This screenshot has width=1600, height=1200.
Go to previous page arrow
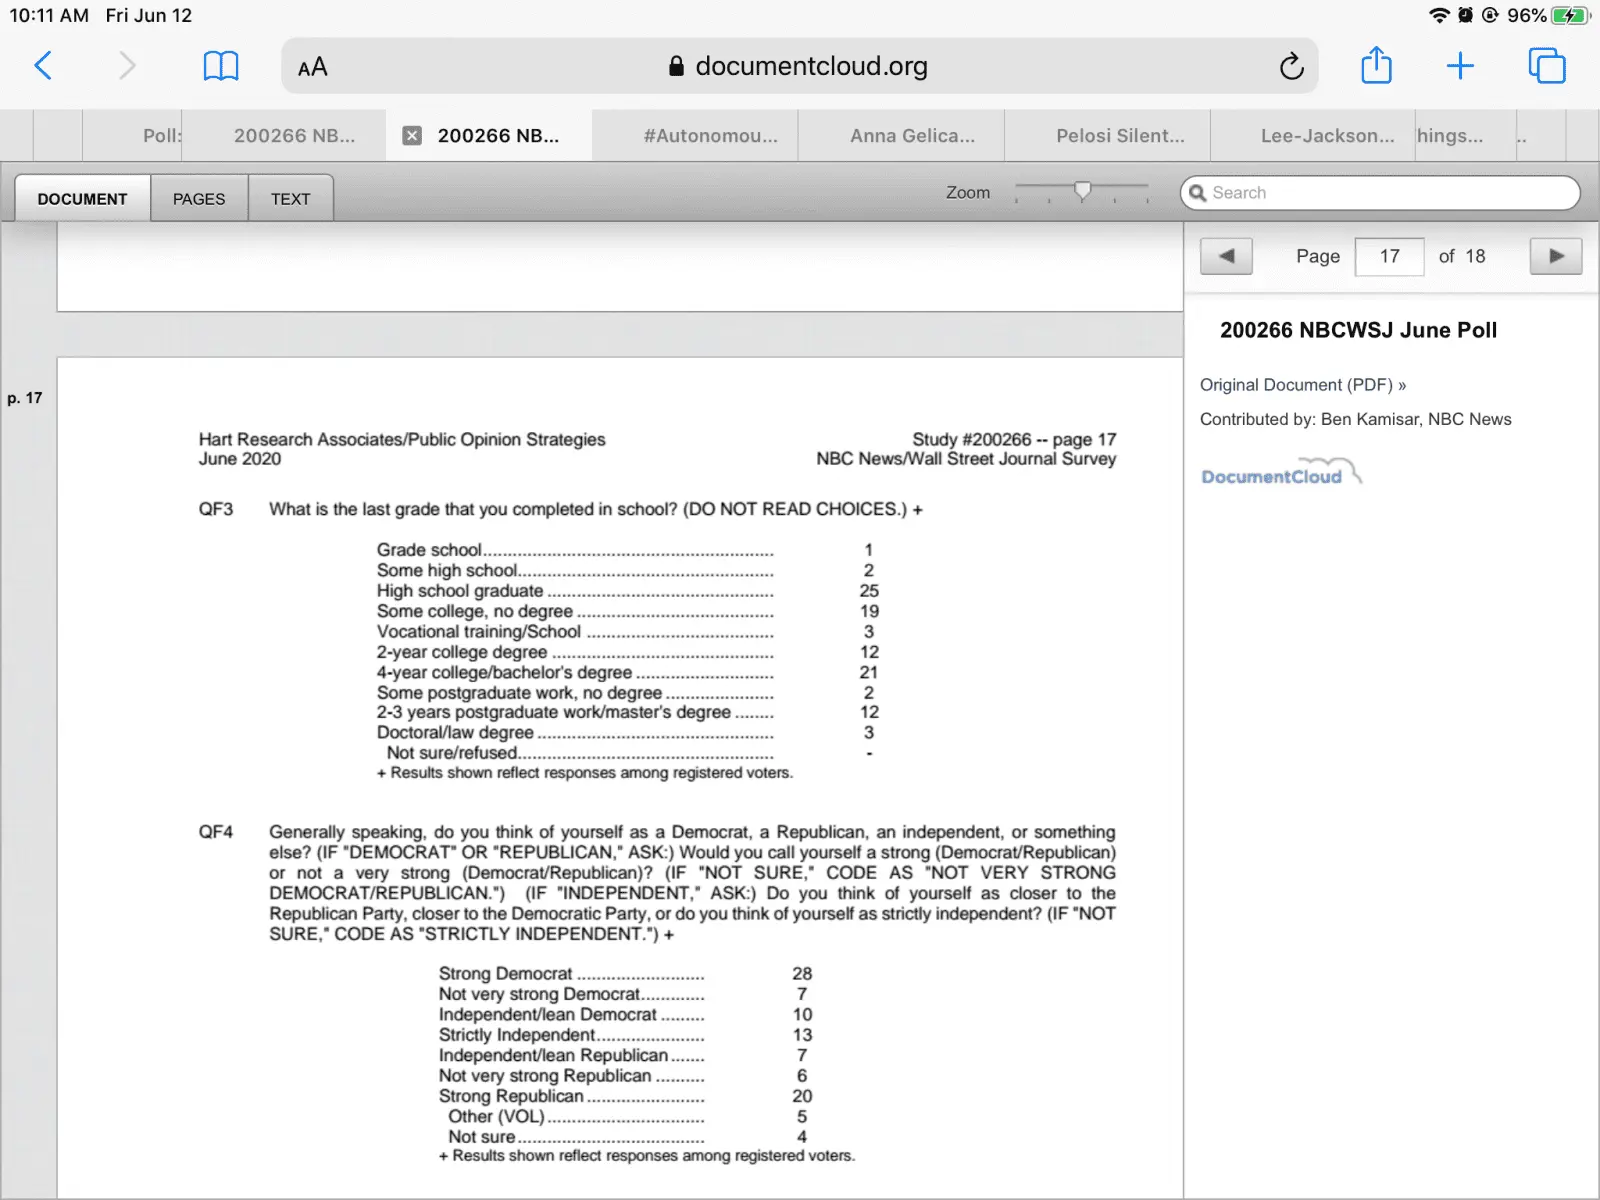[x=1226, y=256]
